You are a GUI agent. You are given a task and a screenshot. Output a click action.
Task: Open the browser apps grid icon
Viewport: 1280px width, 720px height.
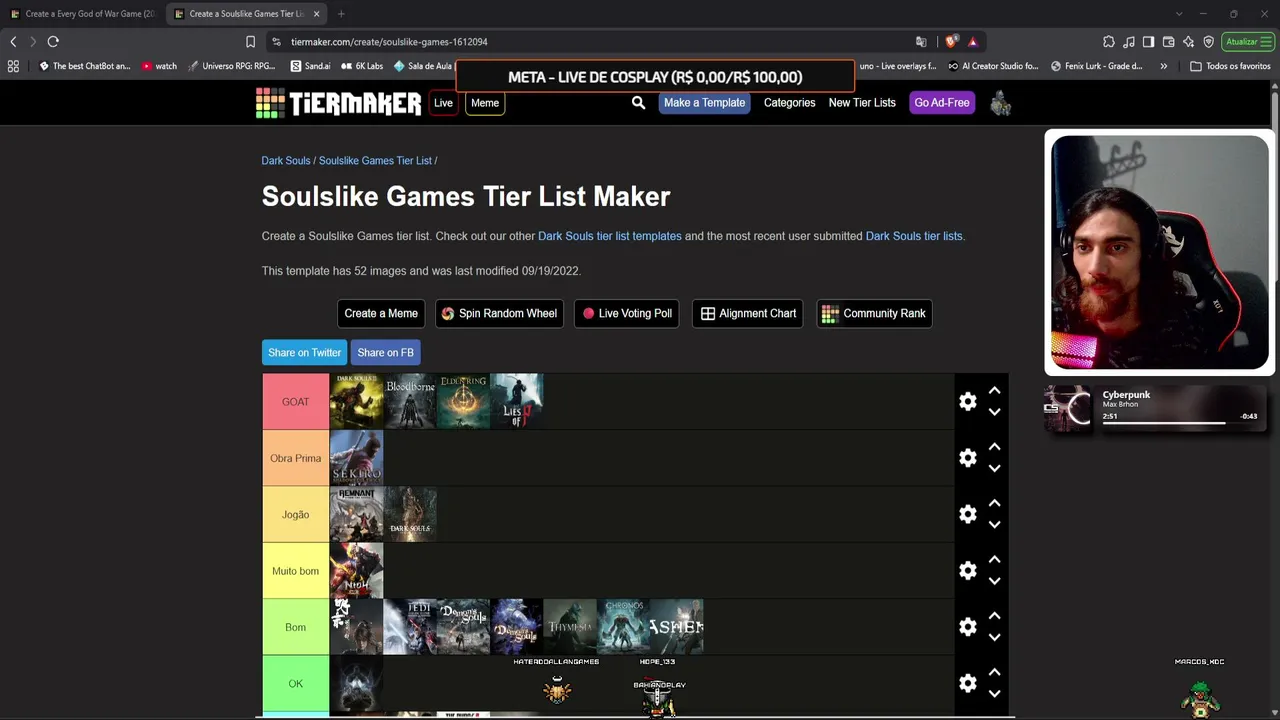tap(13, 66)
